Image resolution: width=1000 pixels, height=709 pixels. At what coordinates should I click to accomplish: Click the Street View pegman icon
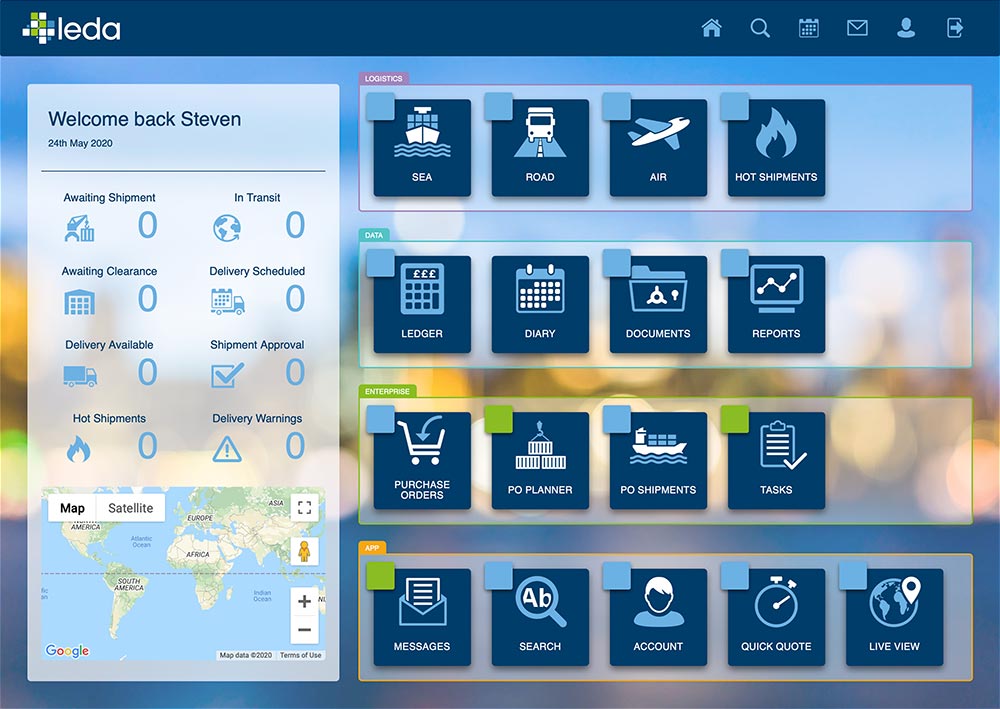coord(305,552)
